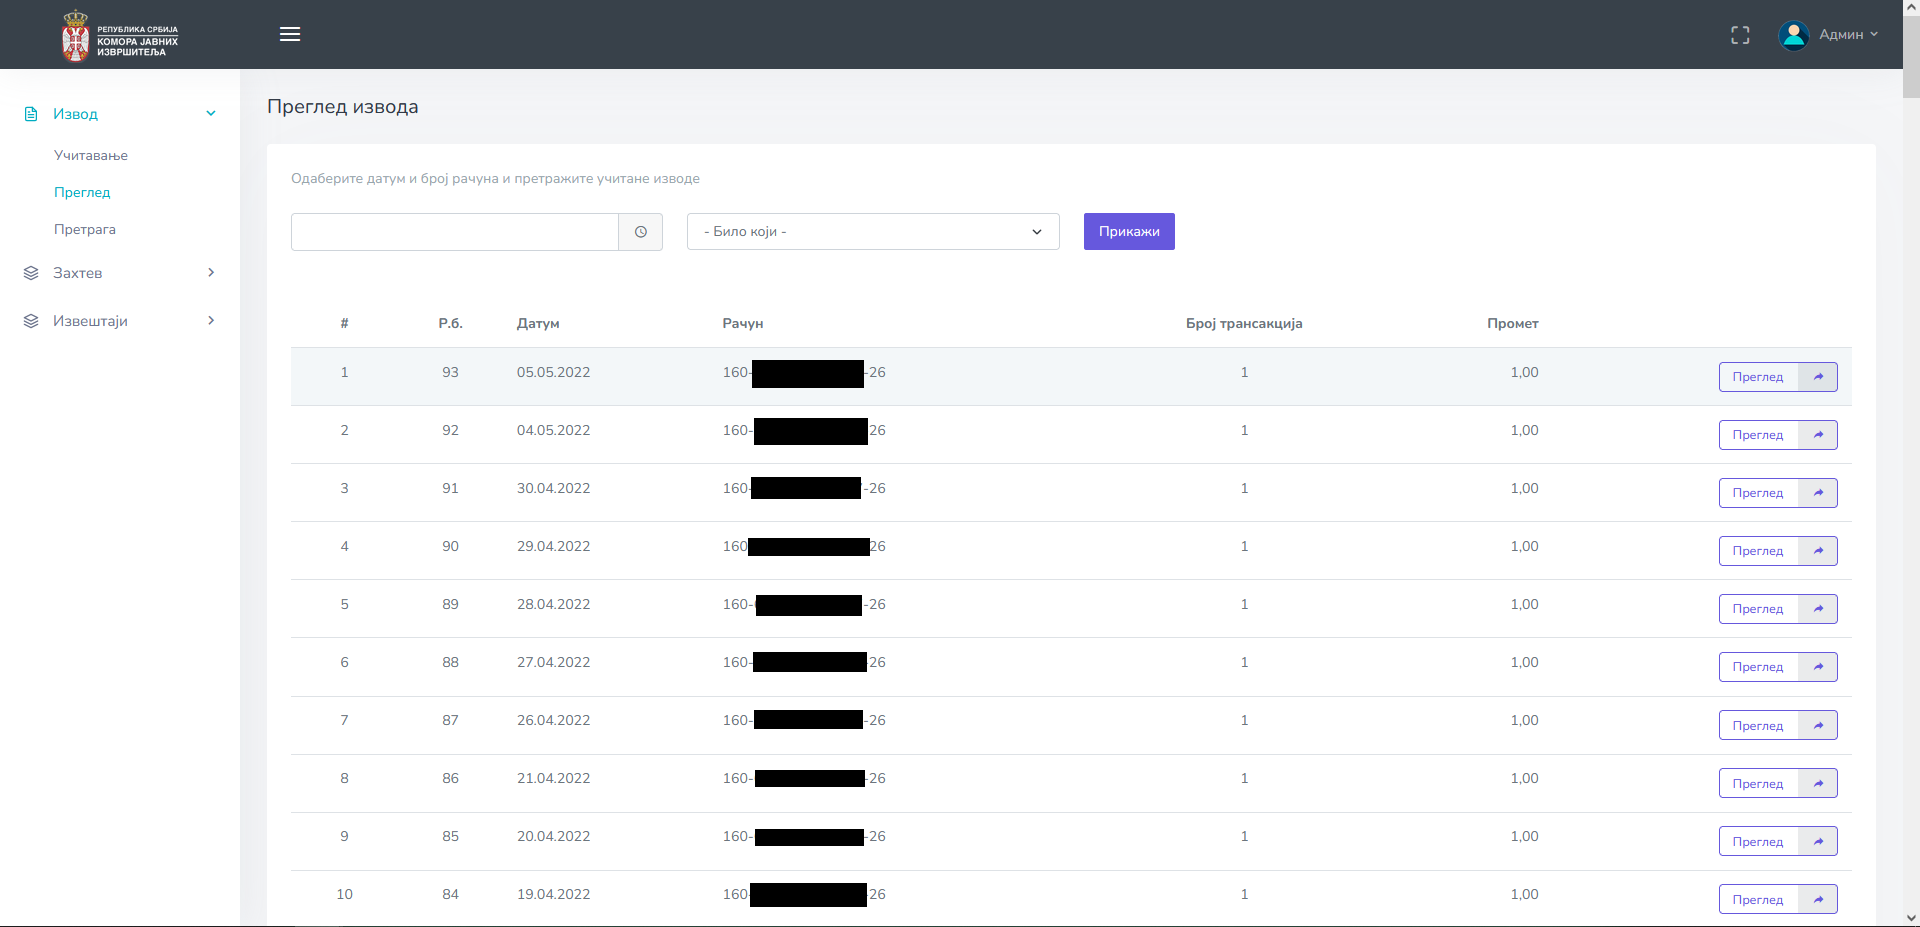Click share arrow for the 27.04.2022 row
The image size is (1920, 927).
(1818, 667)
